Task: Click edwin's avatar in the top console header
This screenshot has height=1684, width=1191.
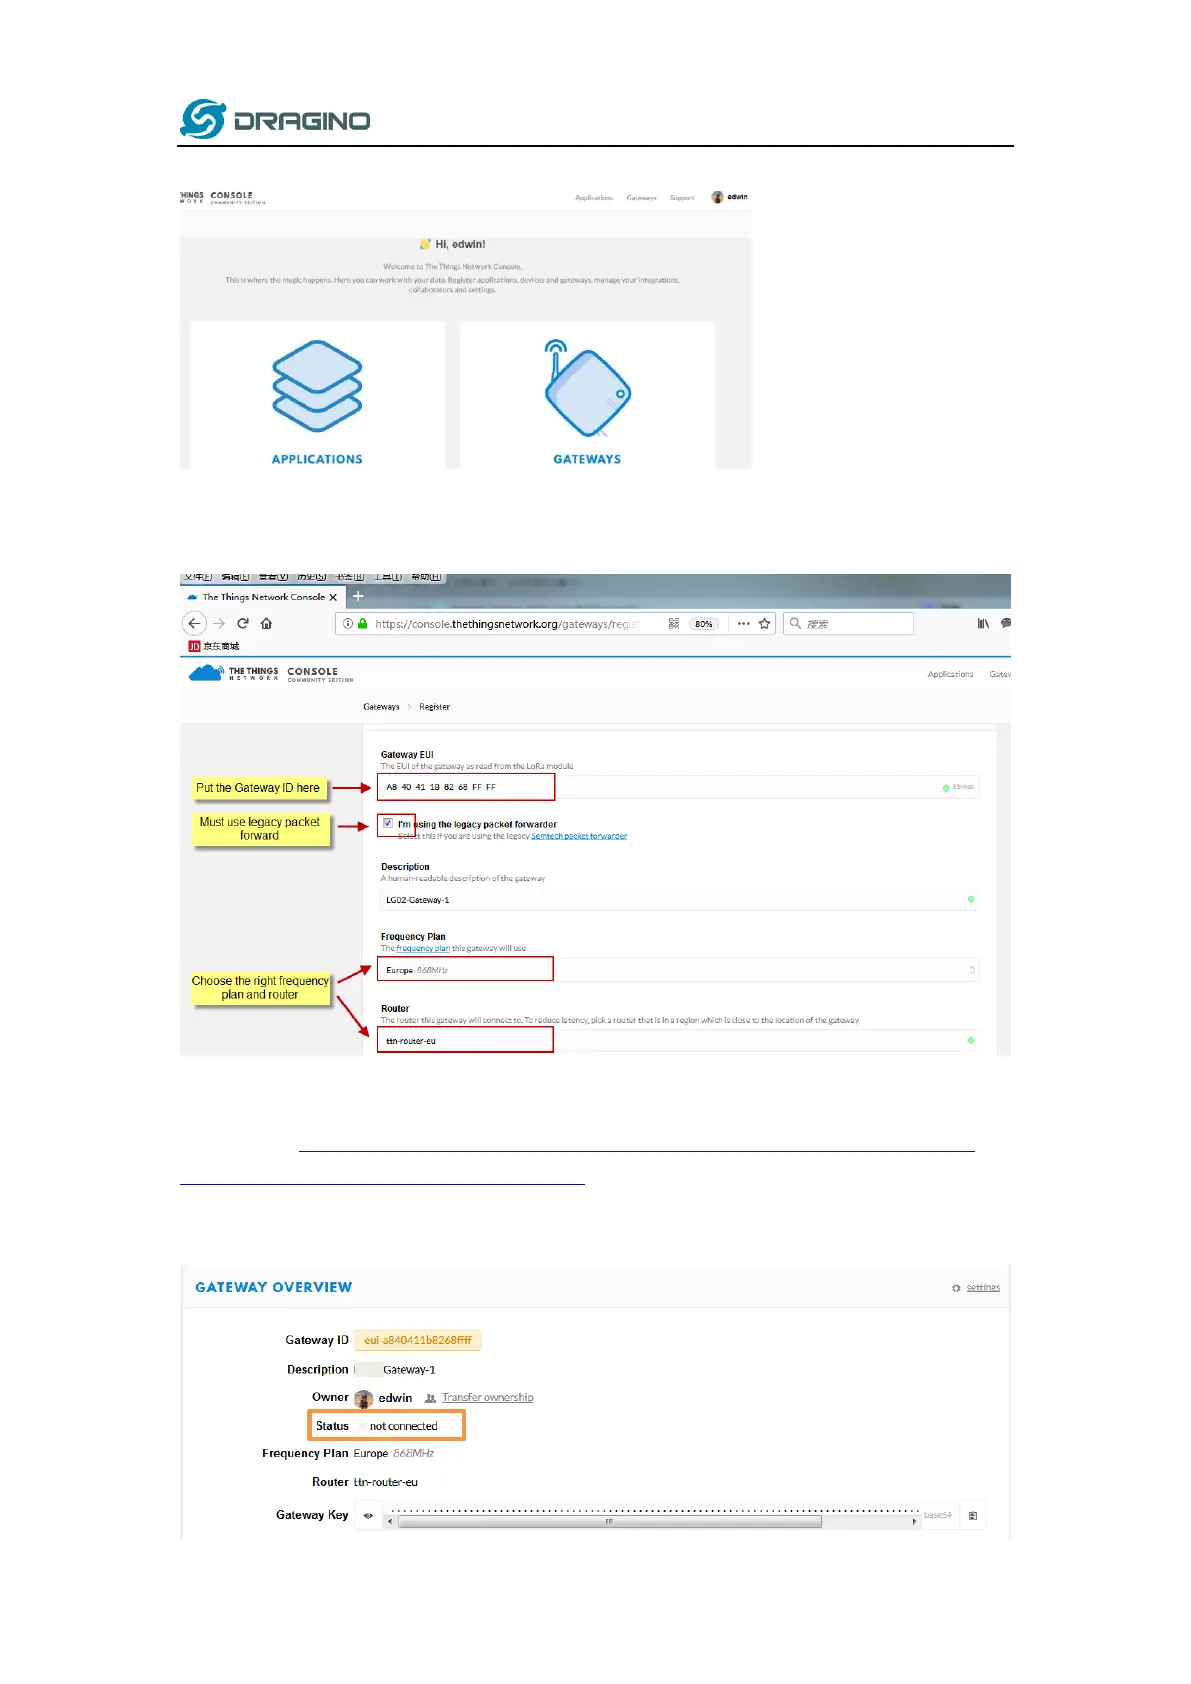Action: [x=717, y=197]
